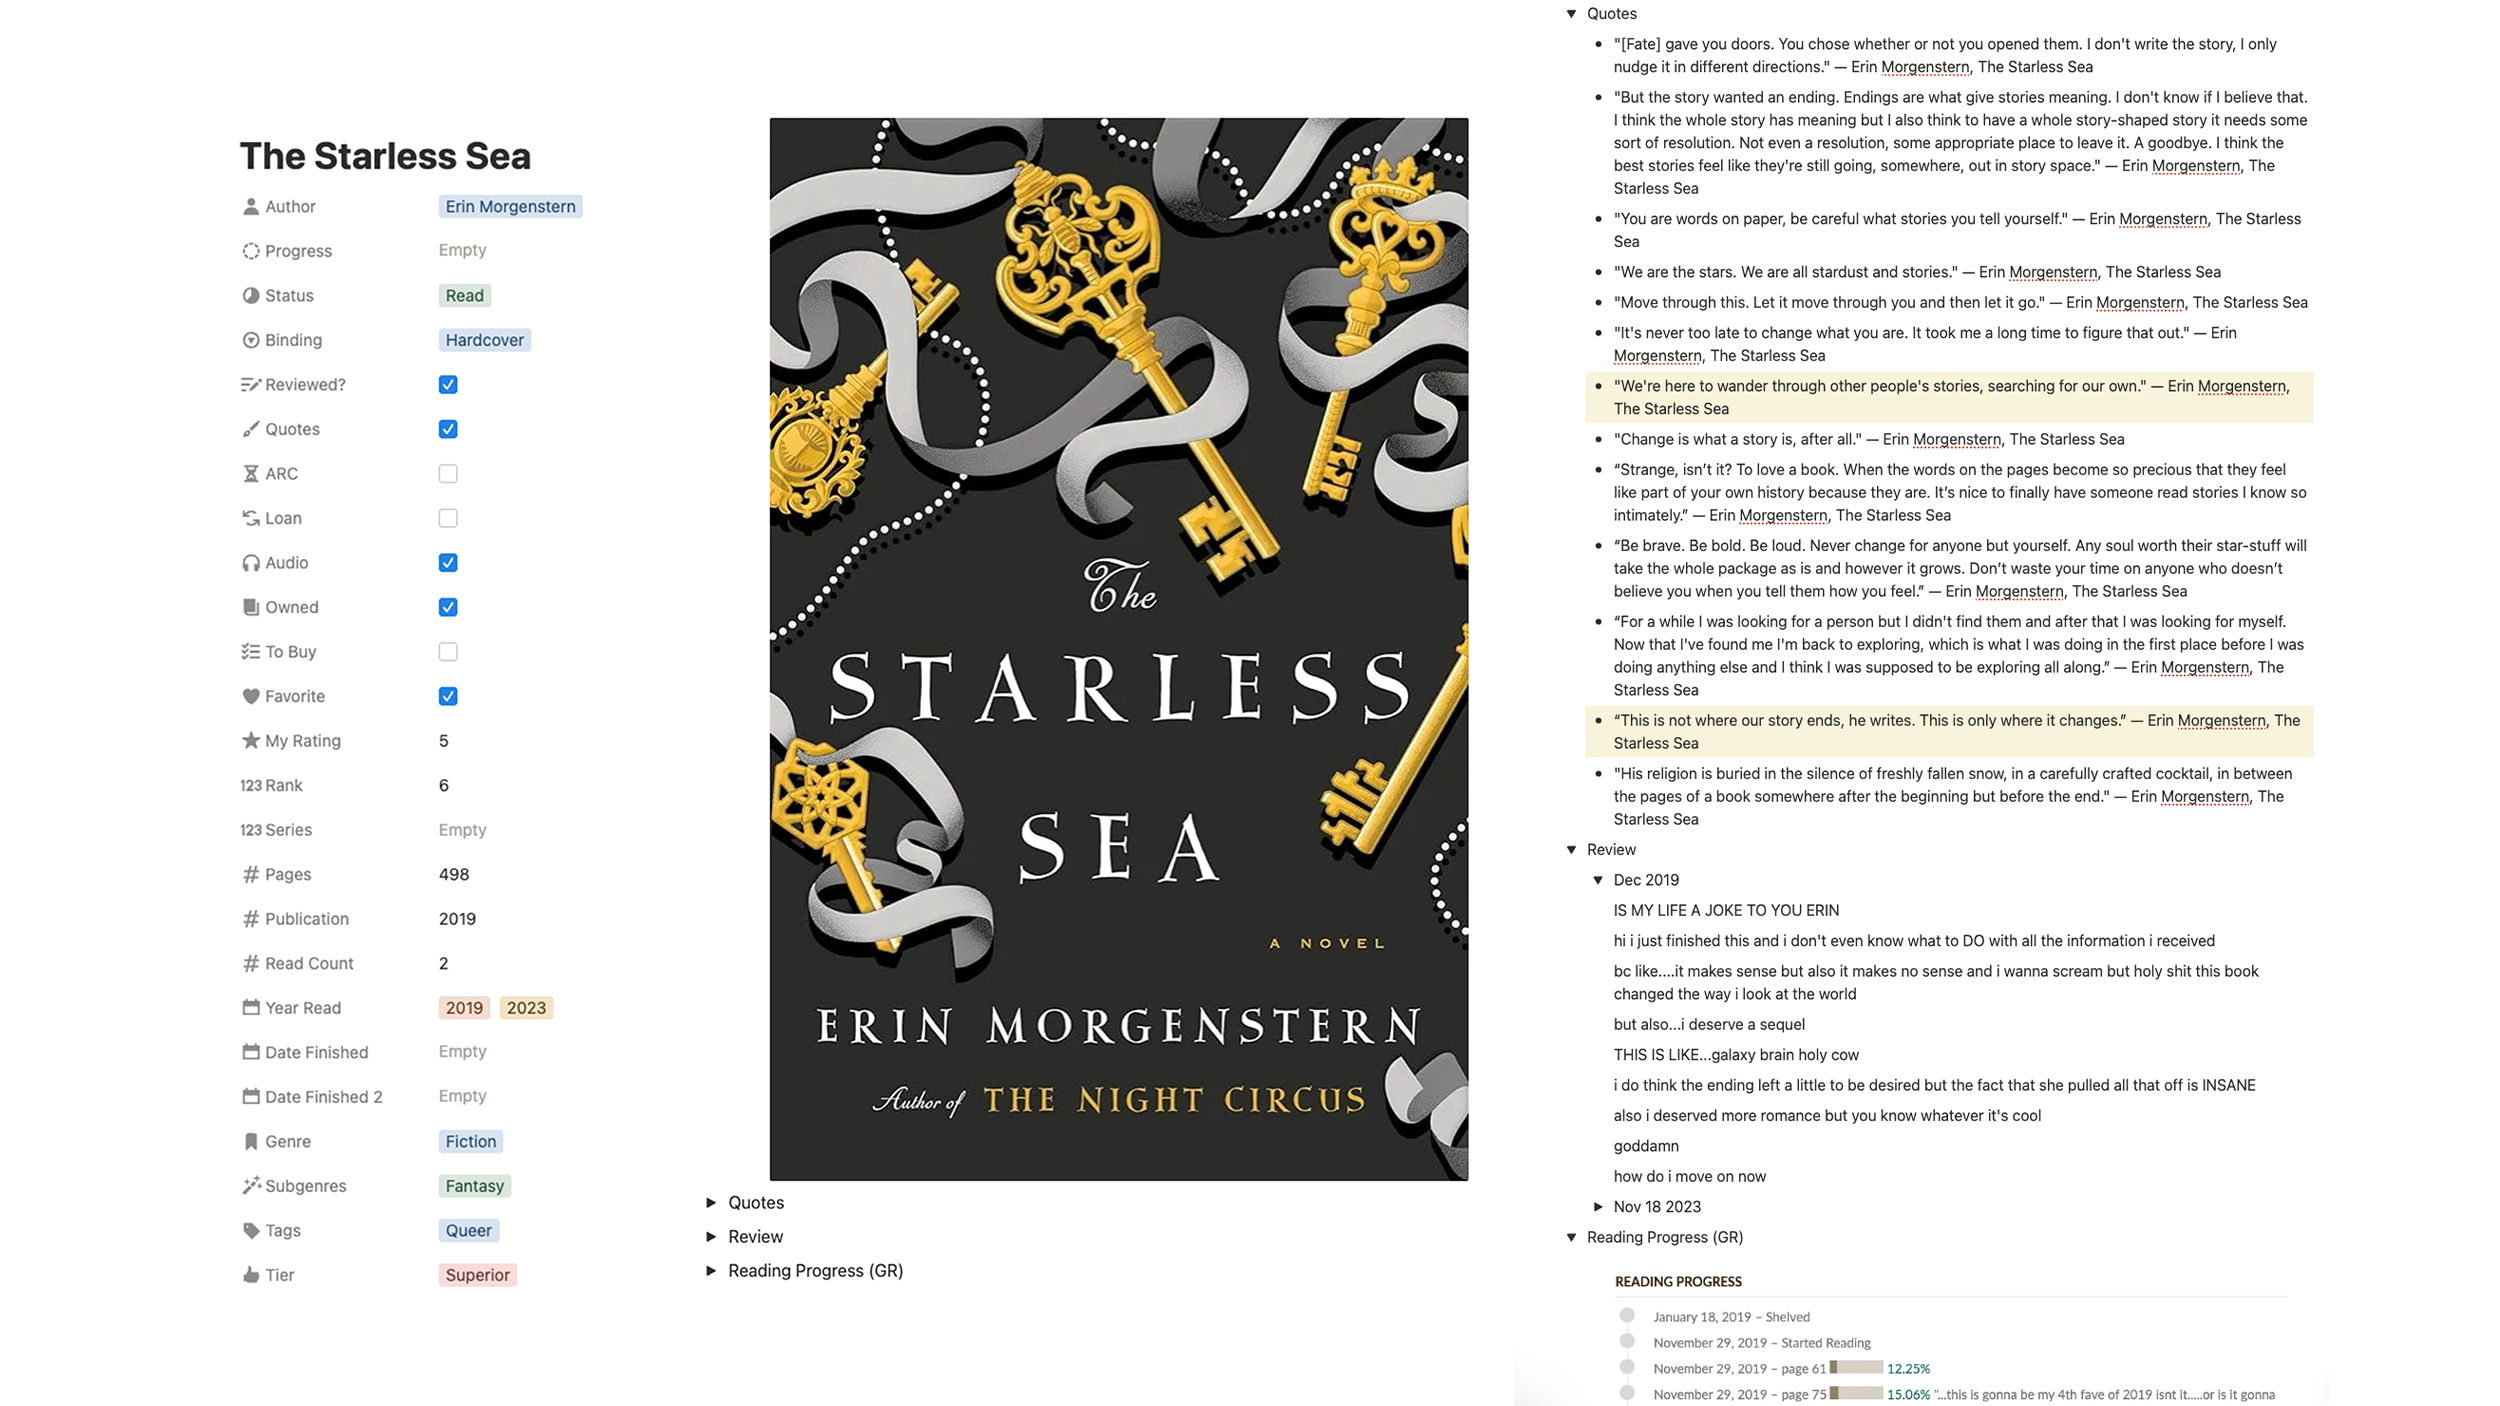The image size is (2500, 1406).
Task: Check the To Buy checkbox
Action: [x=448, y=652]
